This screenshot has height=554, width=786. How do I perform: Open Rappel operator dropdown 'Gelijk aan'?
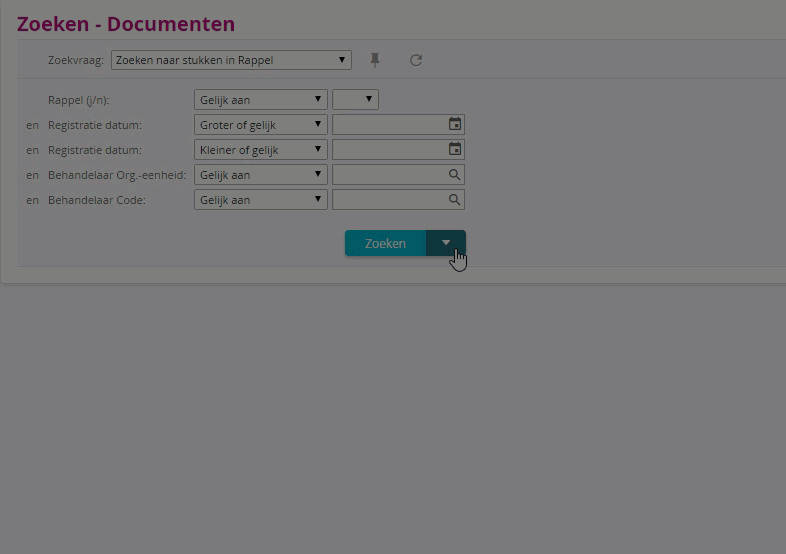pyautogui.click(x=261, y=100)
